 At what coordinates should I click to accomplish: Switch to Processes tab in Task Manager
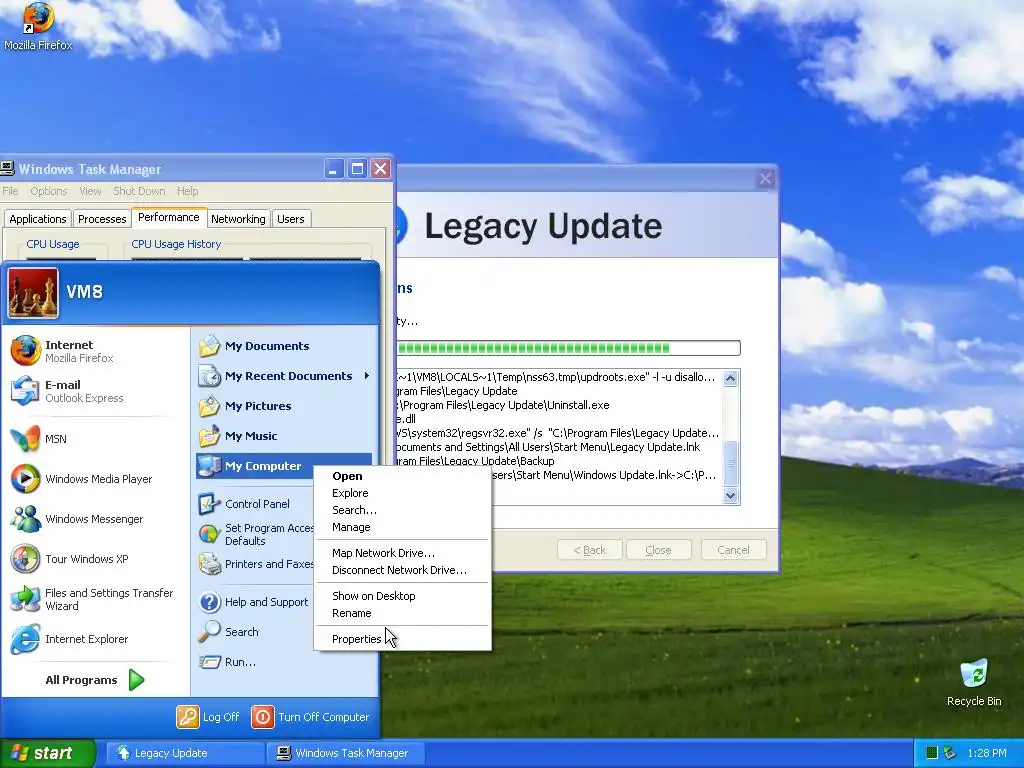point(102,219)
